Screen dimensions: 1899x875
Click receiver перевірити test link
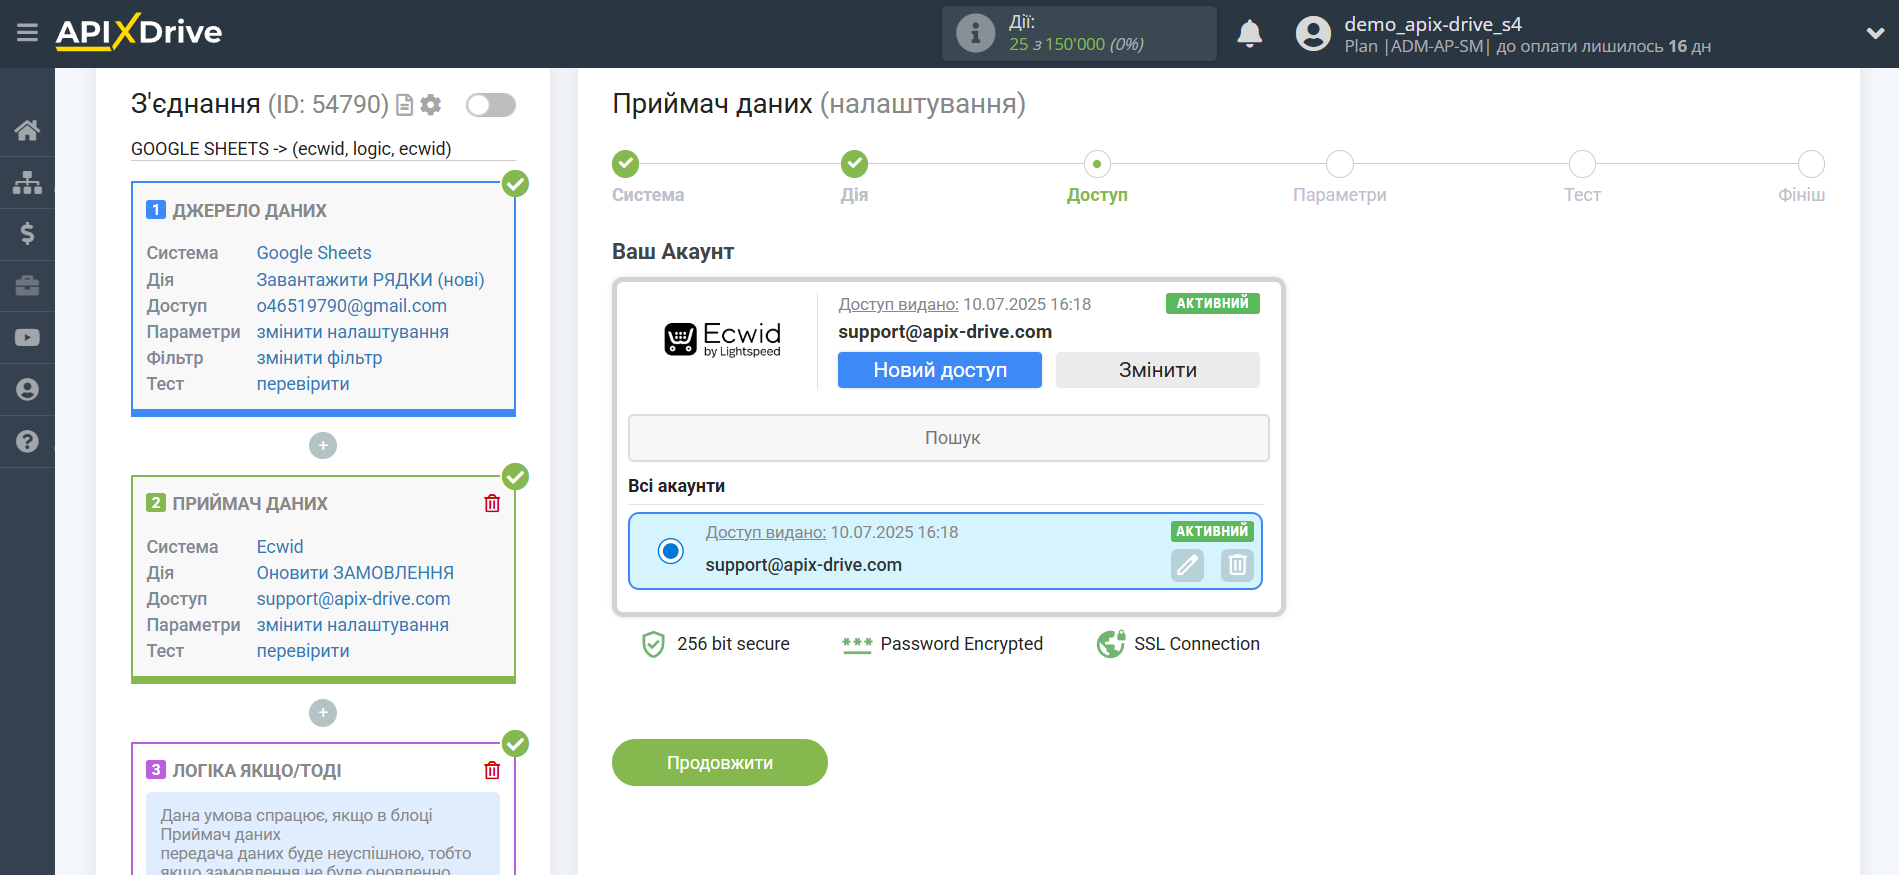click(303, 651)
